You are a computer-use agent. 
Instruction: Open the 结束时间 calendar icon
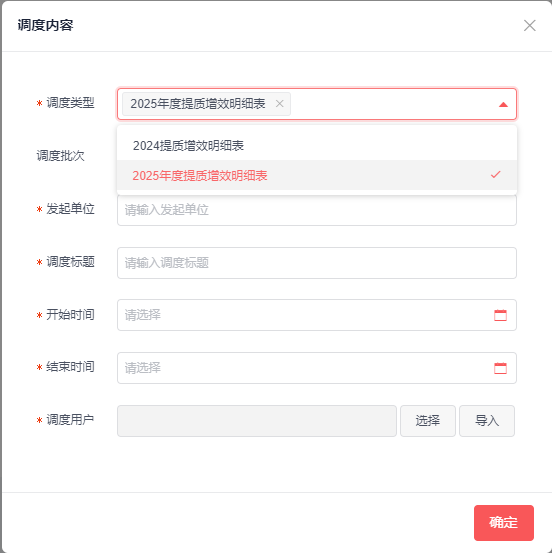pyautogui.click(x=500, y=368)
